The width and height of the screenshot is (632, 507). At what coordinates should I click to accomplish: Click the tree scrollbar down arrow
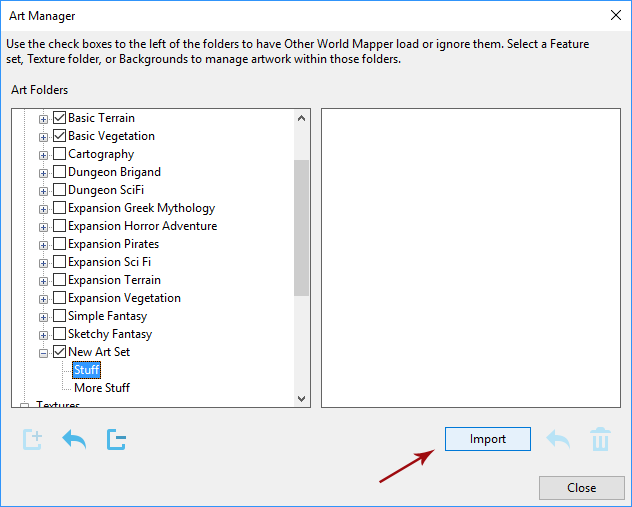[x=302, y=398]
